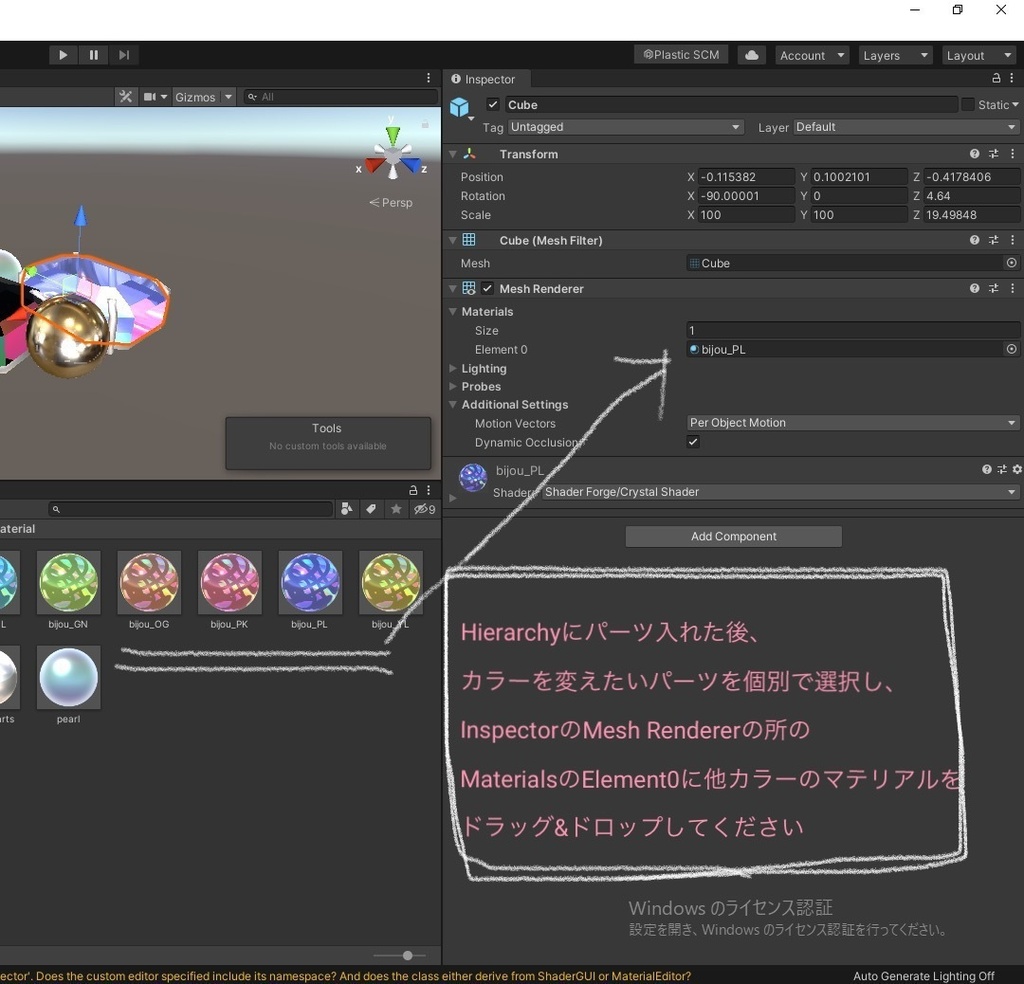Click the Plastic SCM button
This screenshot has width=1024, height=984.
click(681, 55)
